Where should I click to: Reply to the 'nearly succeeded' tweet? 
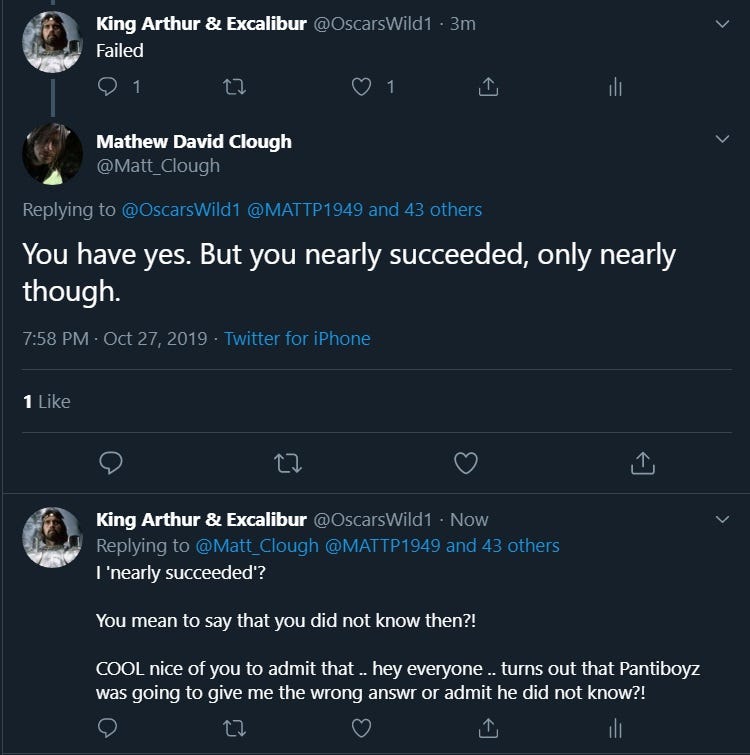pos(108,727)
